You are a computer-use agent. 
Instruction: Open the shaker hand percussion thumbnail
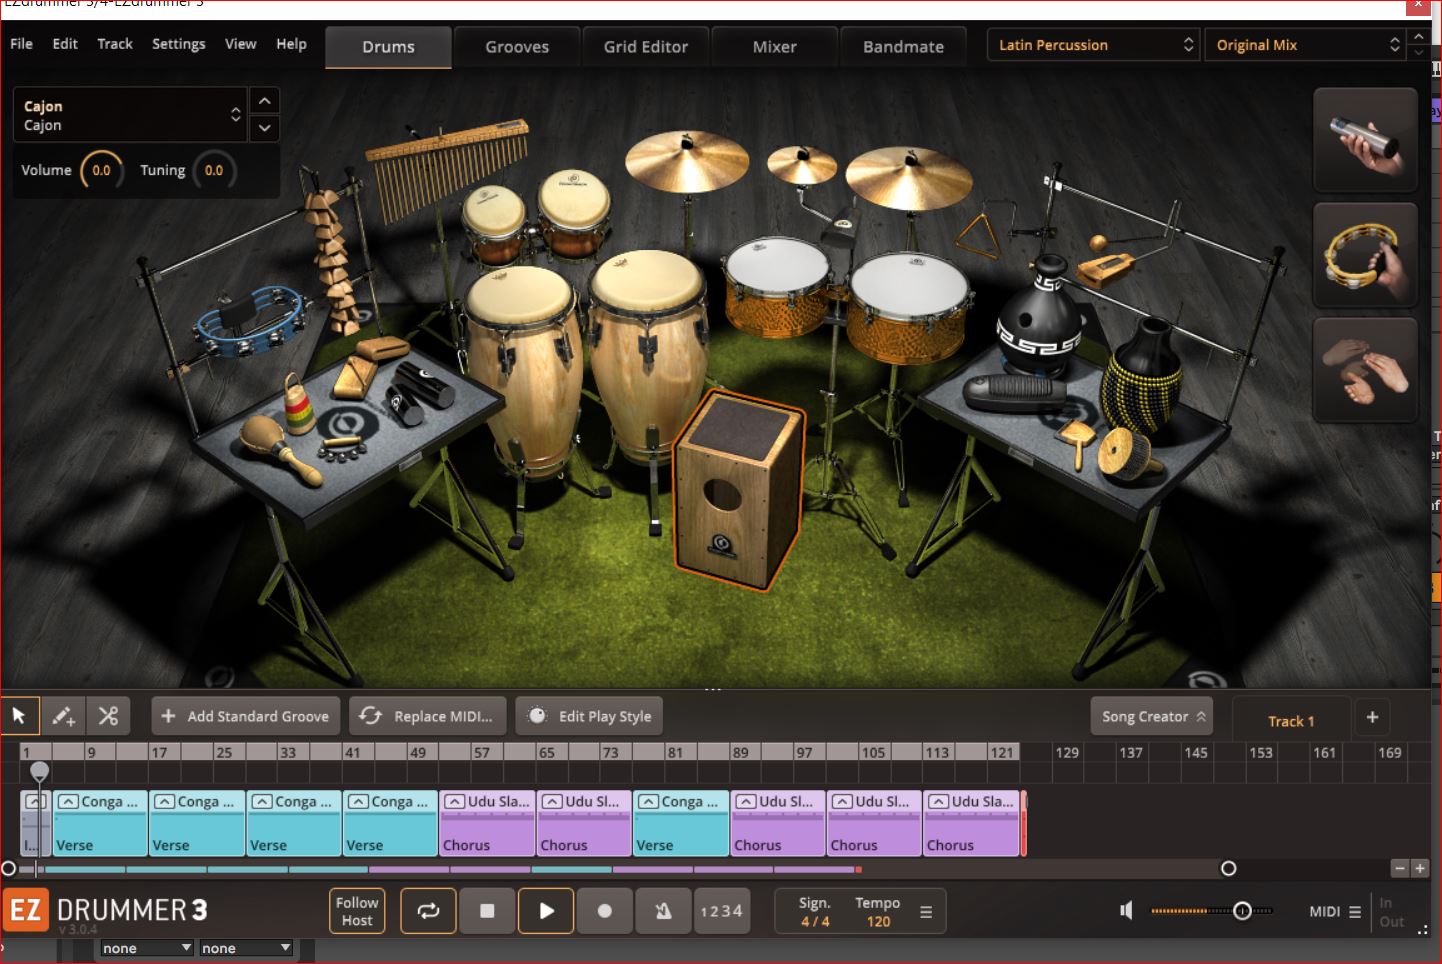[1365, 140]
